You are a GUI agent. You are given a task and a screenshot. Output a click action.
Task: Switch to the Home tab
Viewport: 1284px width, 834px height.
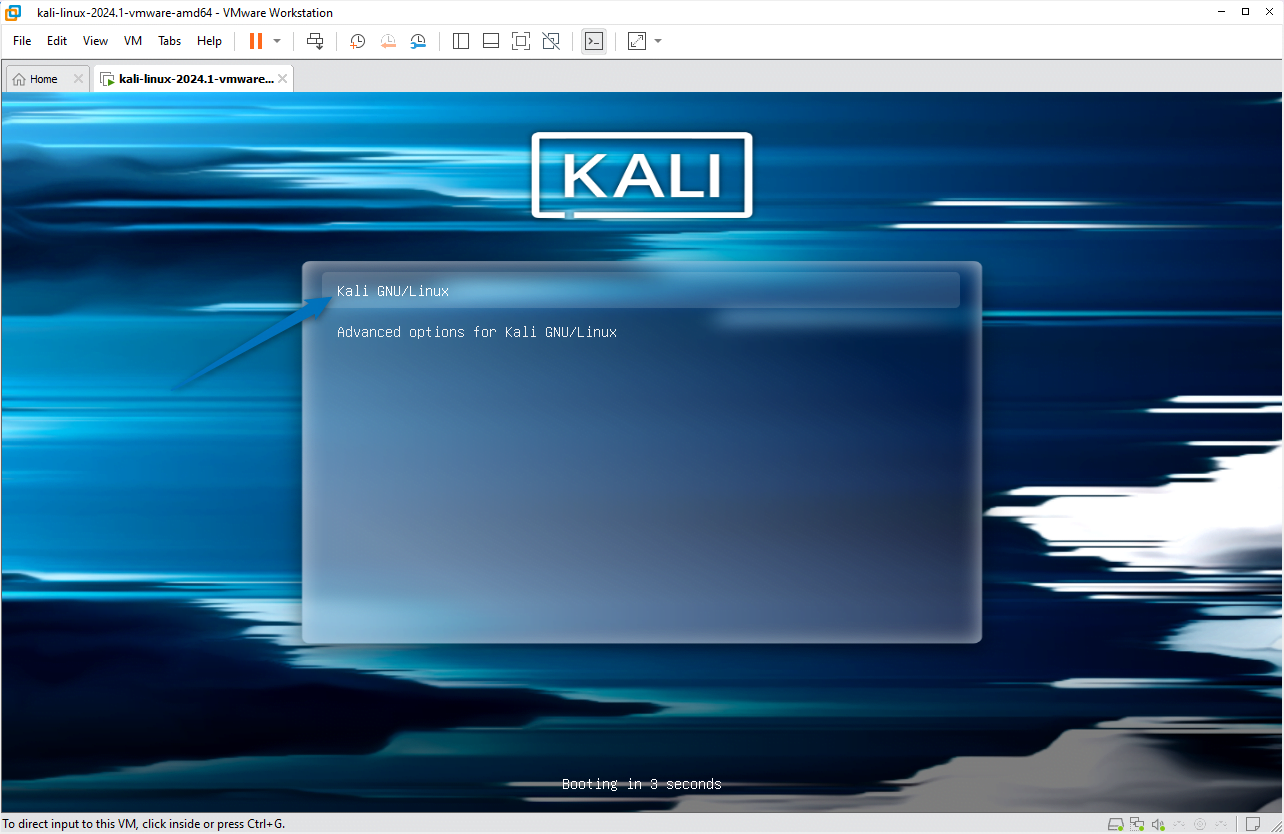point(42,78)
